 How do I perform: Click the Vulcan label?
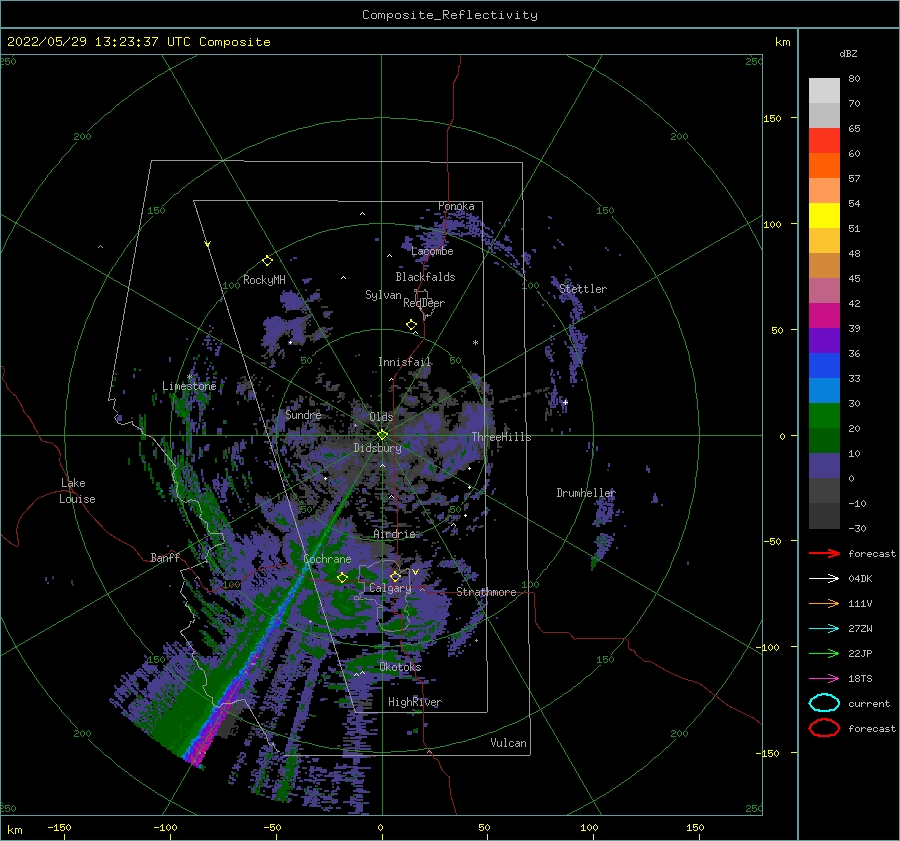point(509,743)
